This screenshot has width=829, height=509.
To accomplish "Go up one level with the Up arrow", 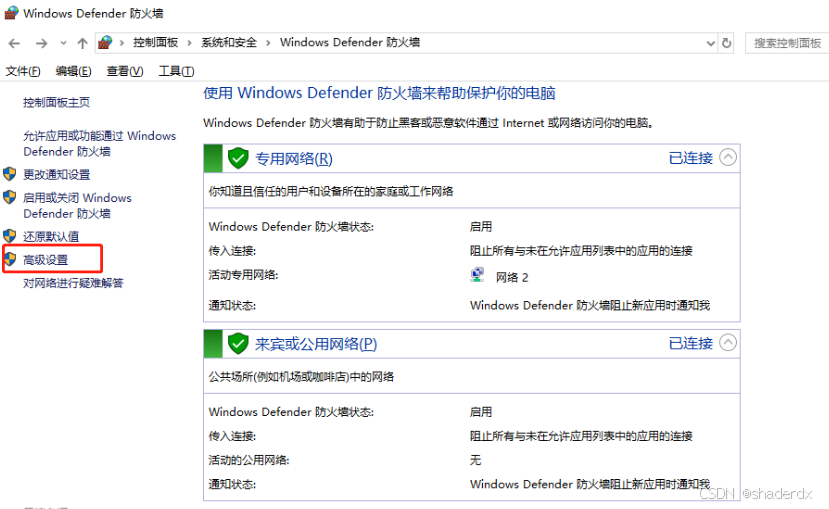I will point(82,43).
